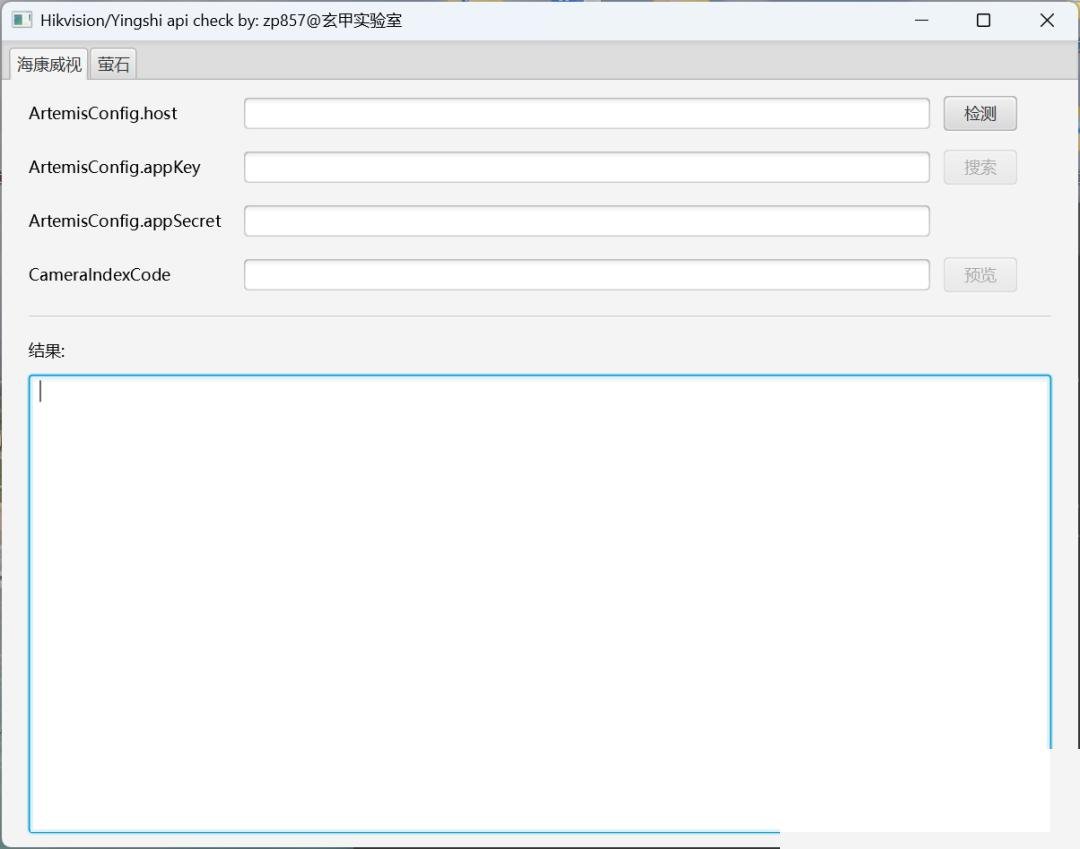Click the 结果: label
Screen dimensions: 1080x849
coord(46,350)
